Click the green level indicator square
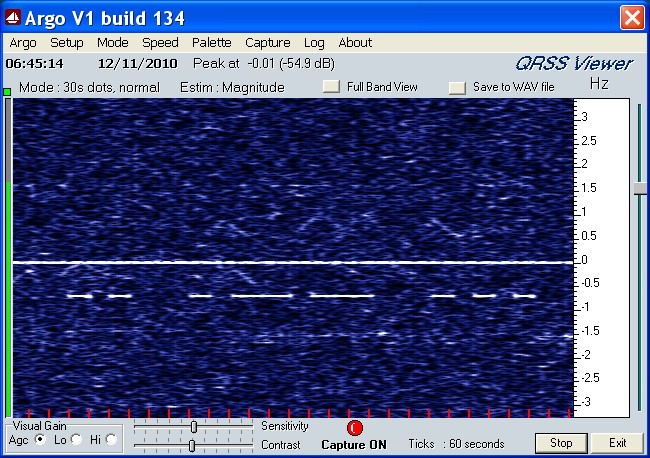Viewport: 650px width, 458px height. tap(7, 92)
